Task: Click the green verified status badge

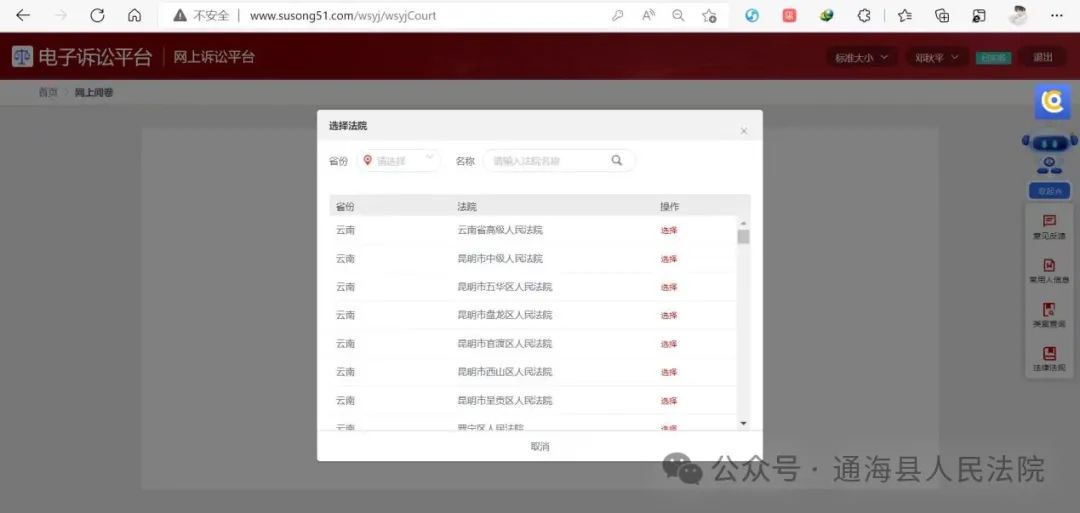Action: [993, 59]
